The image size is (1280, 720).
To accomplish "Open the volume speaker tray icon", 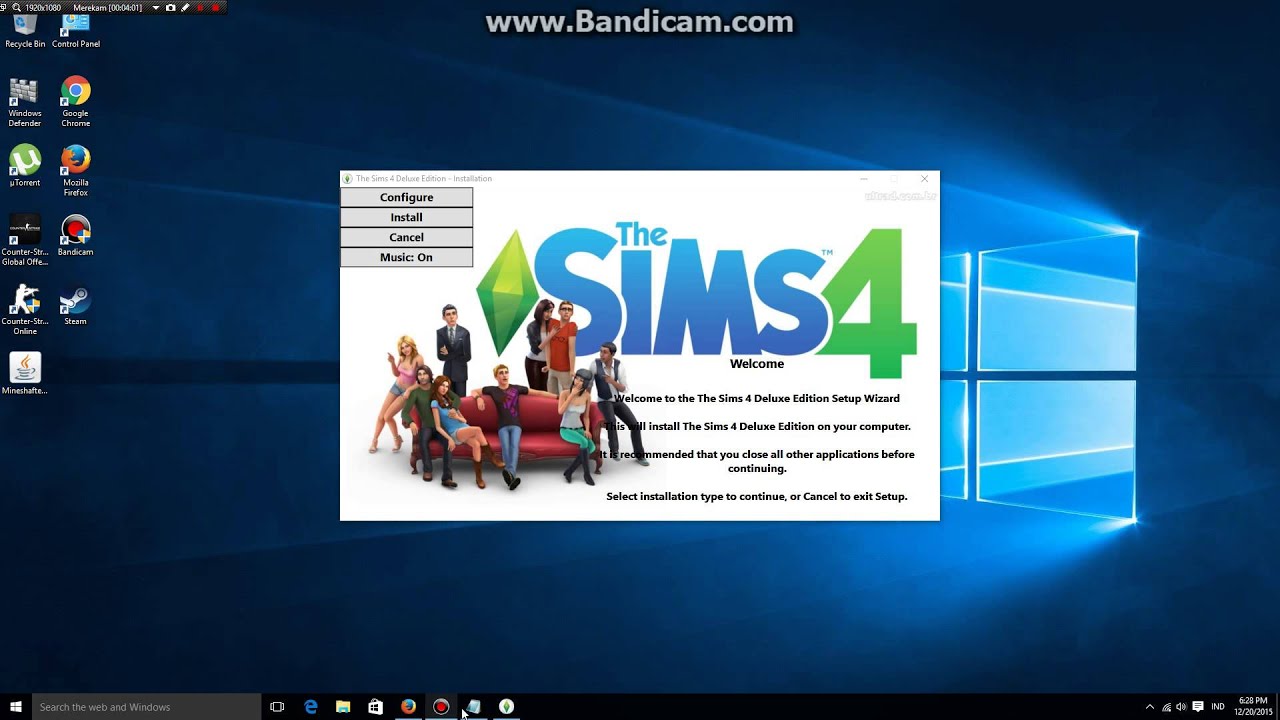I will [1182, 707].
